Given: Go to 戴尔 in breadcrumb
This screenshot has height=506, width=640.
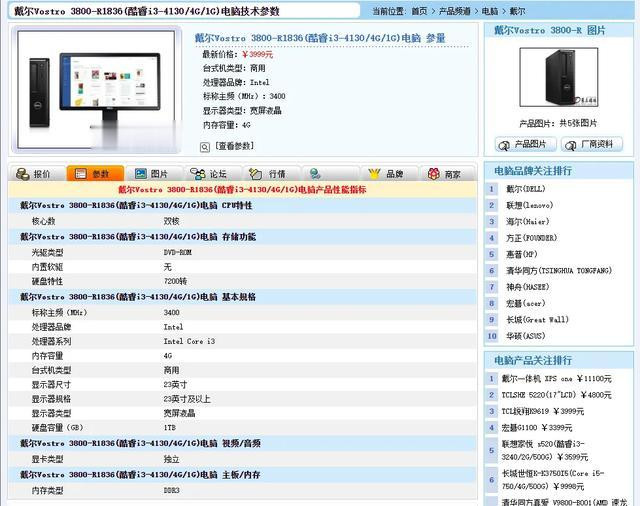Looking at the screenshot, I should 517,11.
